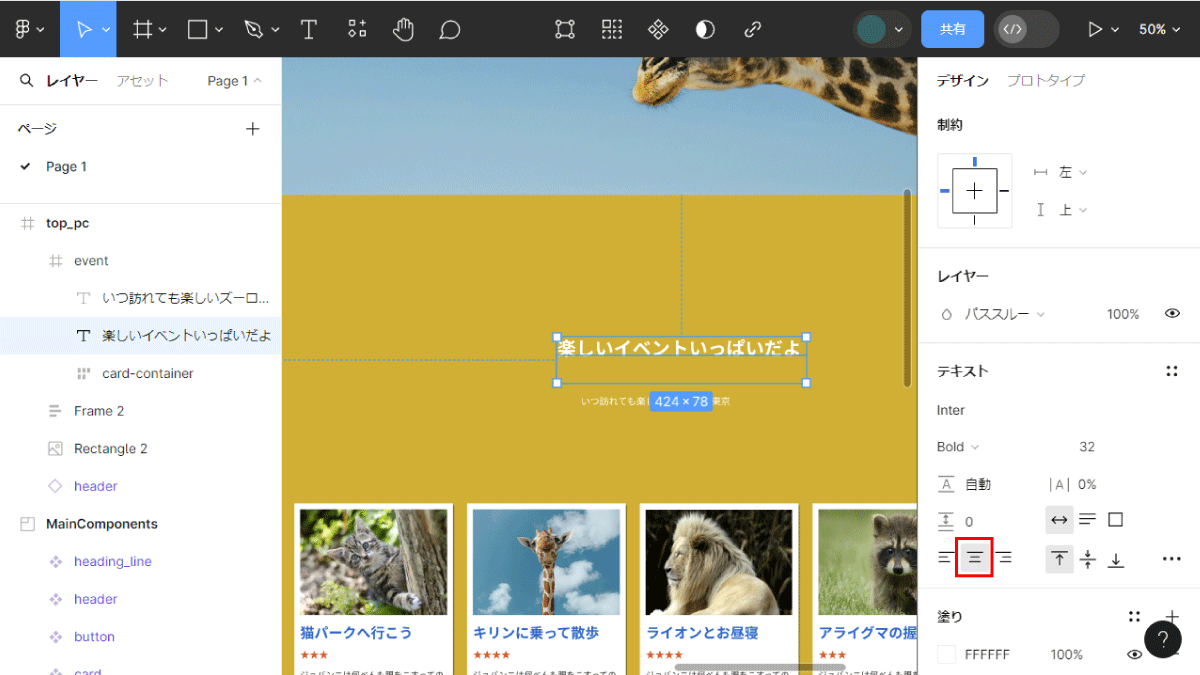Screen dimensions: 1200x675
Task: Select the Comment tool
Action: [x=450, y=29]
